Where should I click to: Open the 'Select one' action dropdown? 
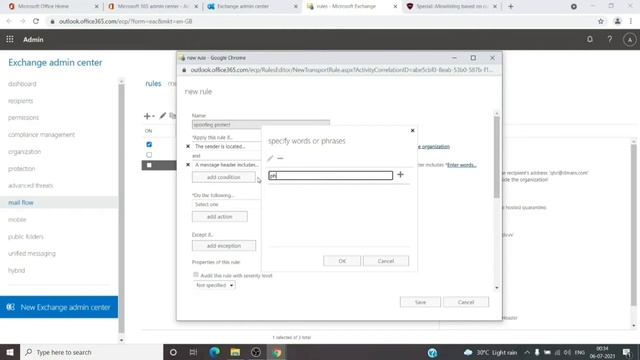click(x=227, y=204)
